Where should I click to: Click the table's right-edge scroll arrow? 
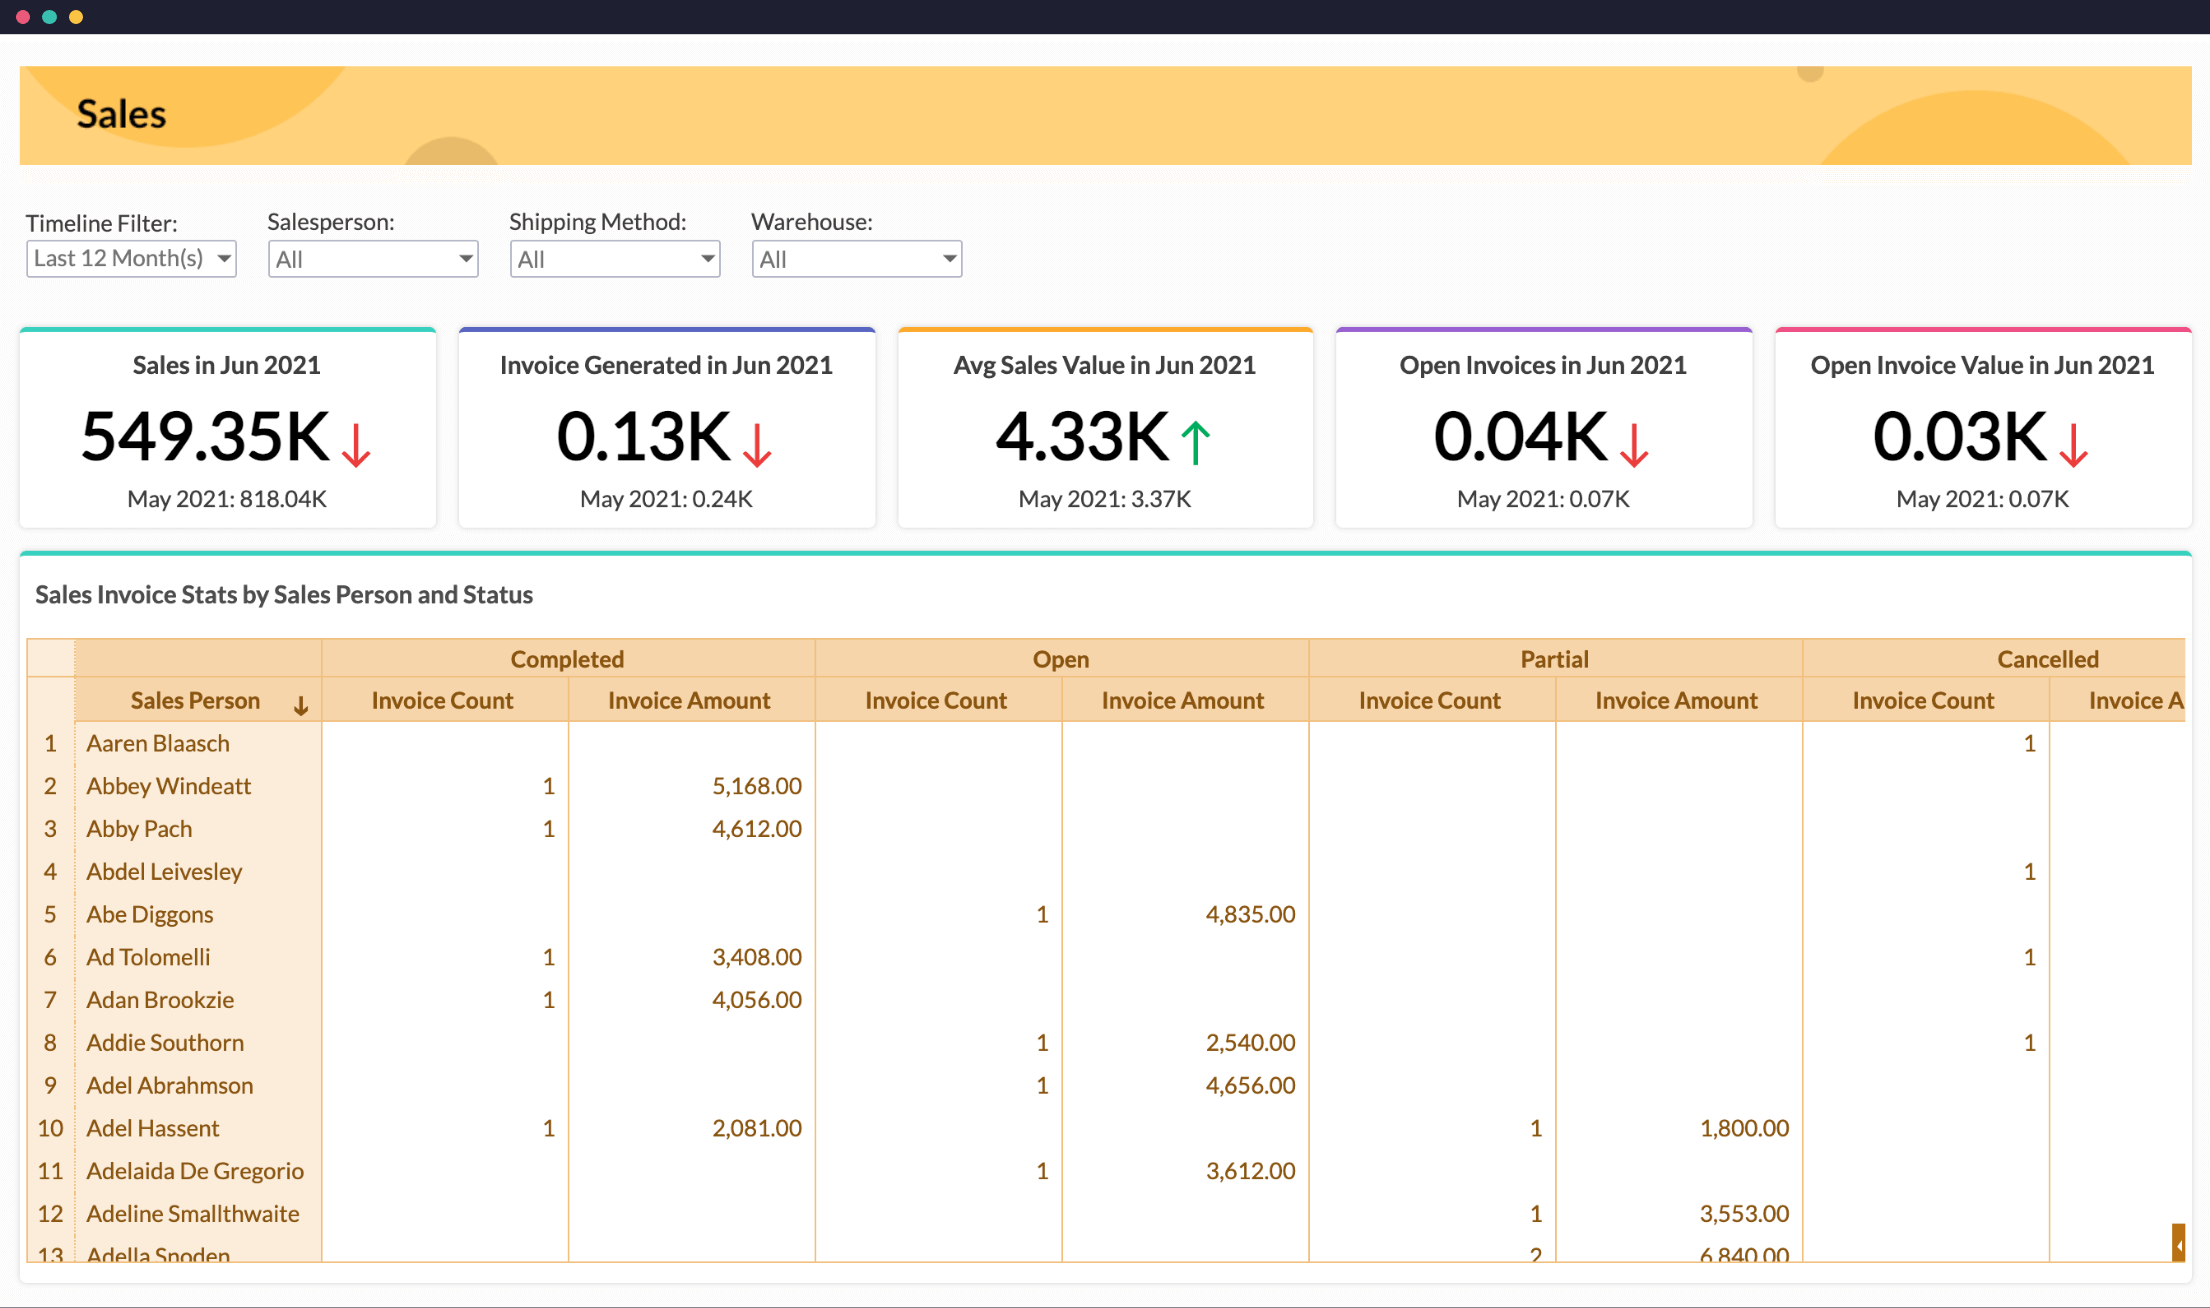2178,1243
